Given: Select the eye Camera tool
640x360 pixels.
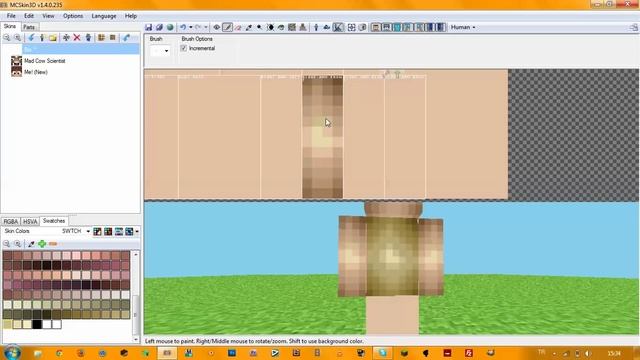Looking at the screenshot, I should pos(217,27).
